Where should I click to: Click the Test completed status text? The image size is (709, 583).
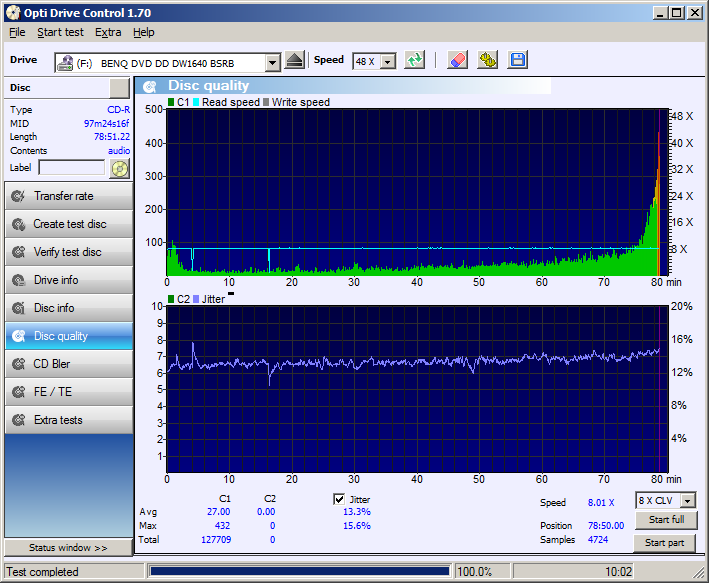(x=43, y=572)
